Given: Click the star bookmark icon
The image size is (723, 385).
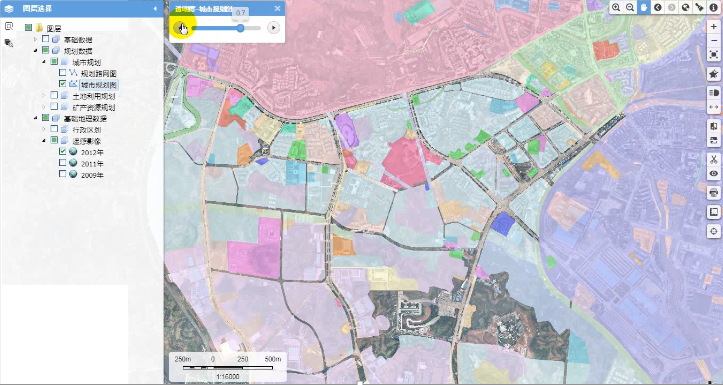Looking at the screenshot, I should (x=714, y=74).
